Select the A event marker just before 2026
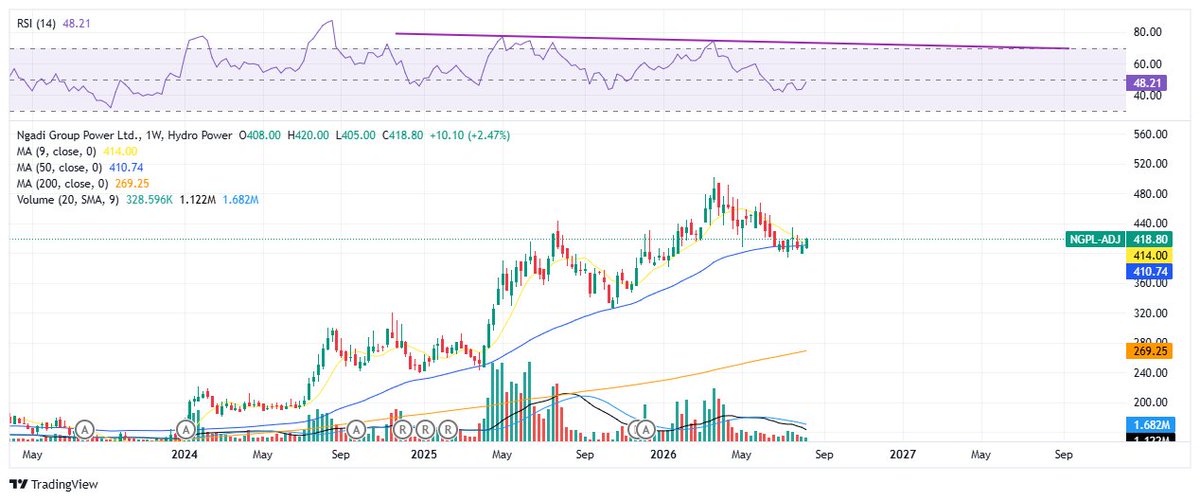Viewport: 1200px width, 501px height. [x=646, y=428]
